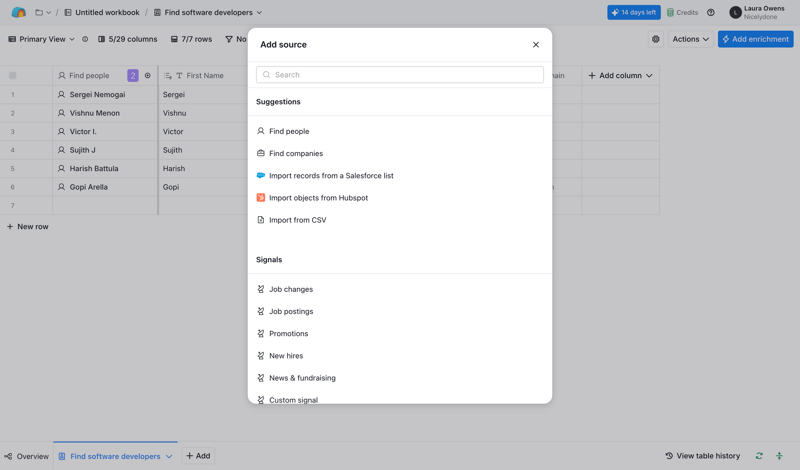This screenshot has height=470, width=800.
Task: Open table settings gear icon
Action: [656, 39]
